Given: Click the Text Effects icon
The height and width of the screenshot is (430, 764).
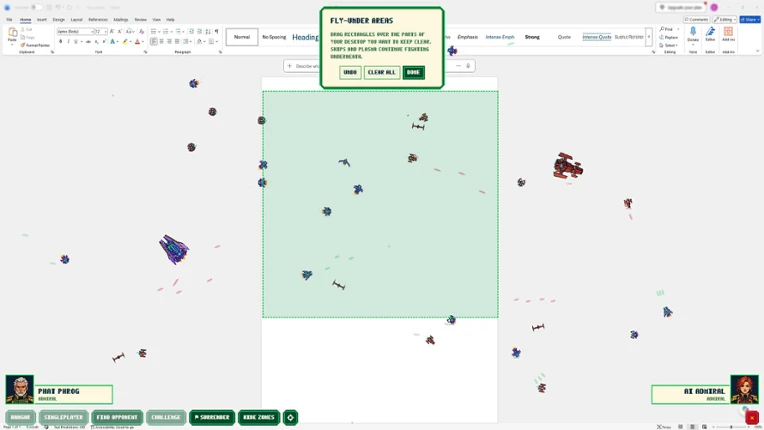Looking at the screenshot, I should pyautogui.click(x=113, y=42).
